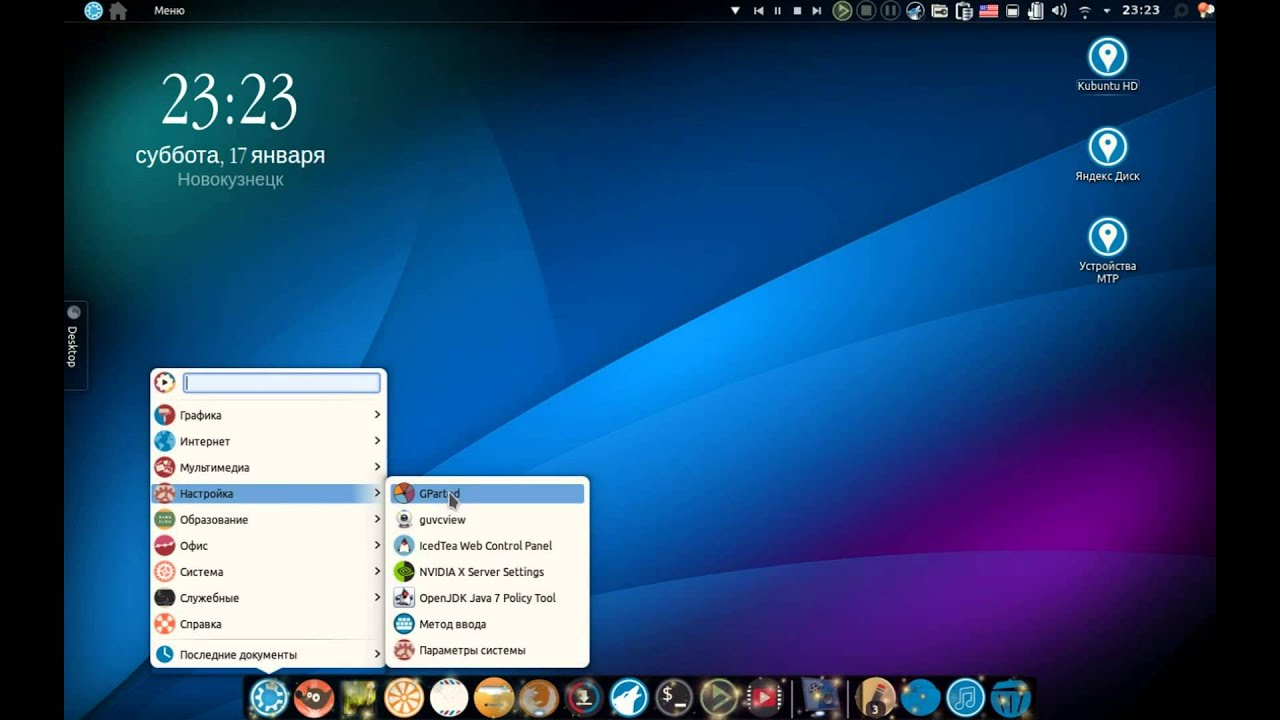Open the orange wheel app in dock
This screenshot has height=720, width=1280.
tap(404, 697)
